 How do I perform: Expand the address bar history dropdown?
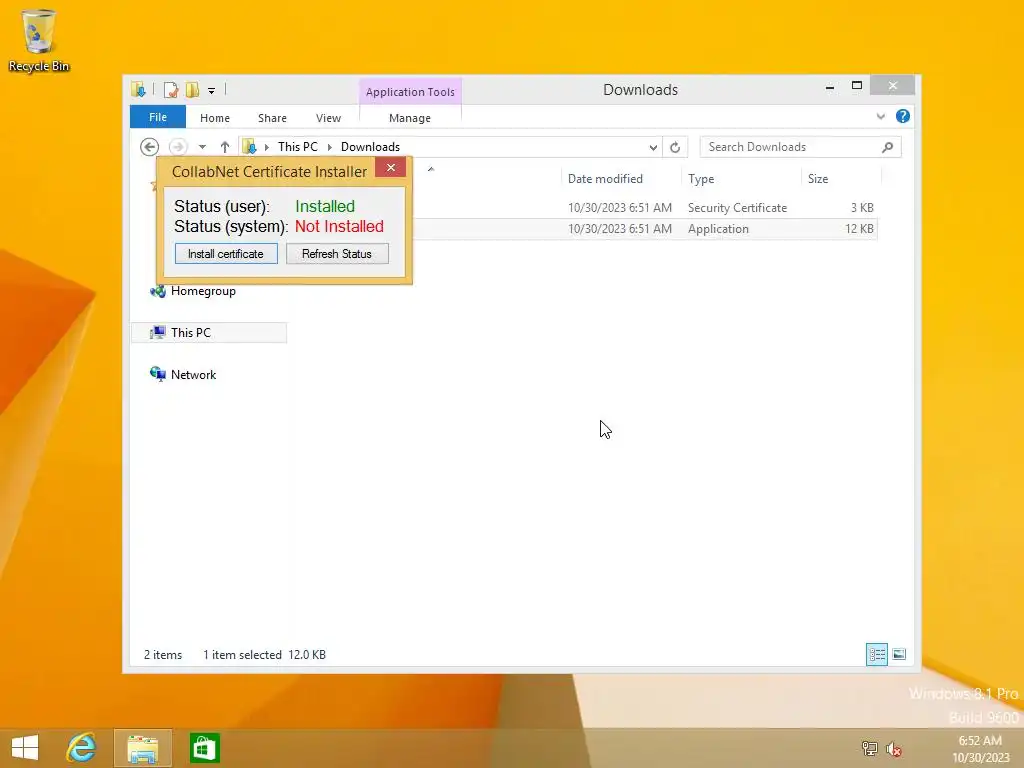pyautogui.click(x=653, y=148)
